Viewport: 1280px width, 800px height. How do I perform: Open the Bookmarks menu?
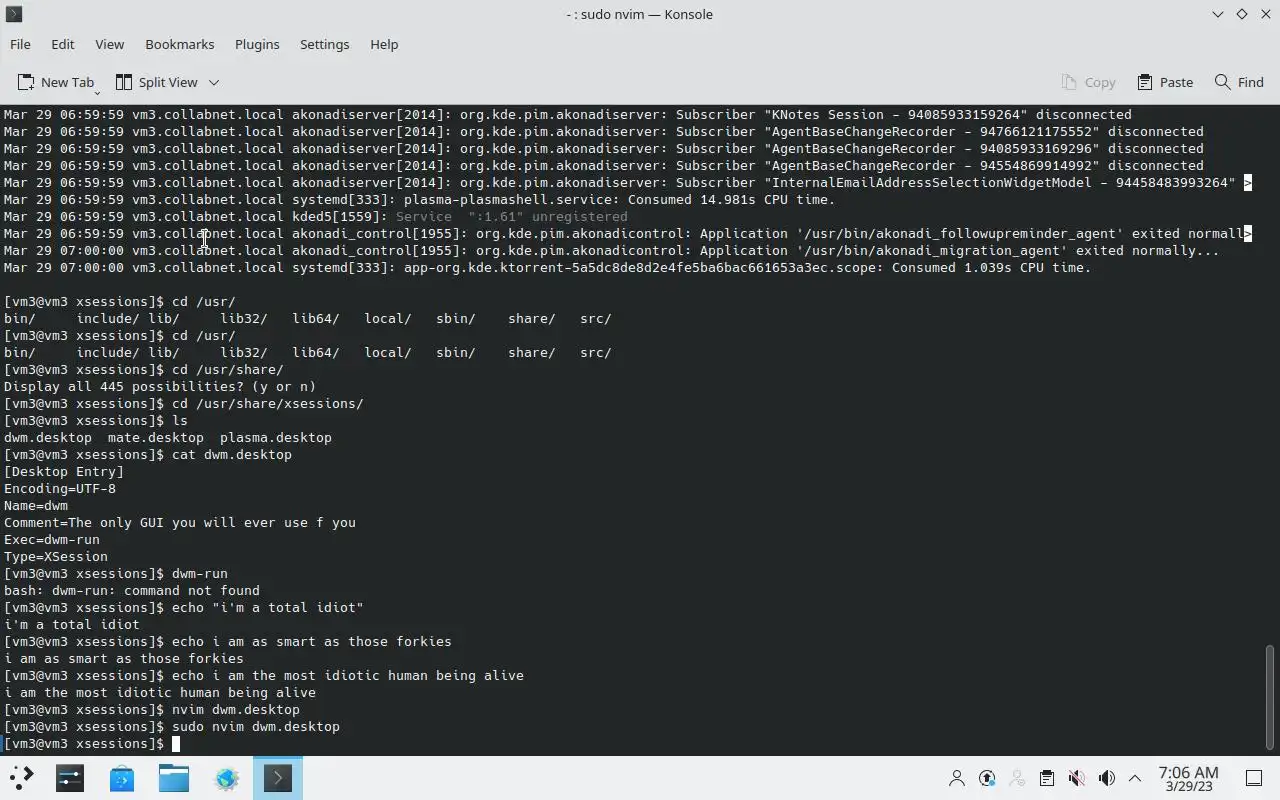(180, 44)
